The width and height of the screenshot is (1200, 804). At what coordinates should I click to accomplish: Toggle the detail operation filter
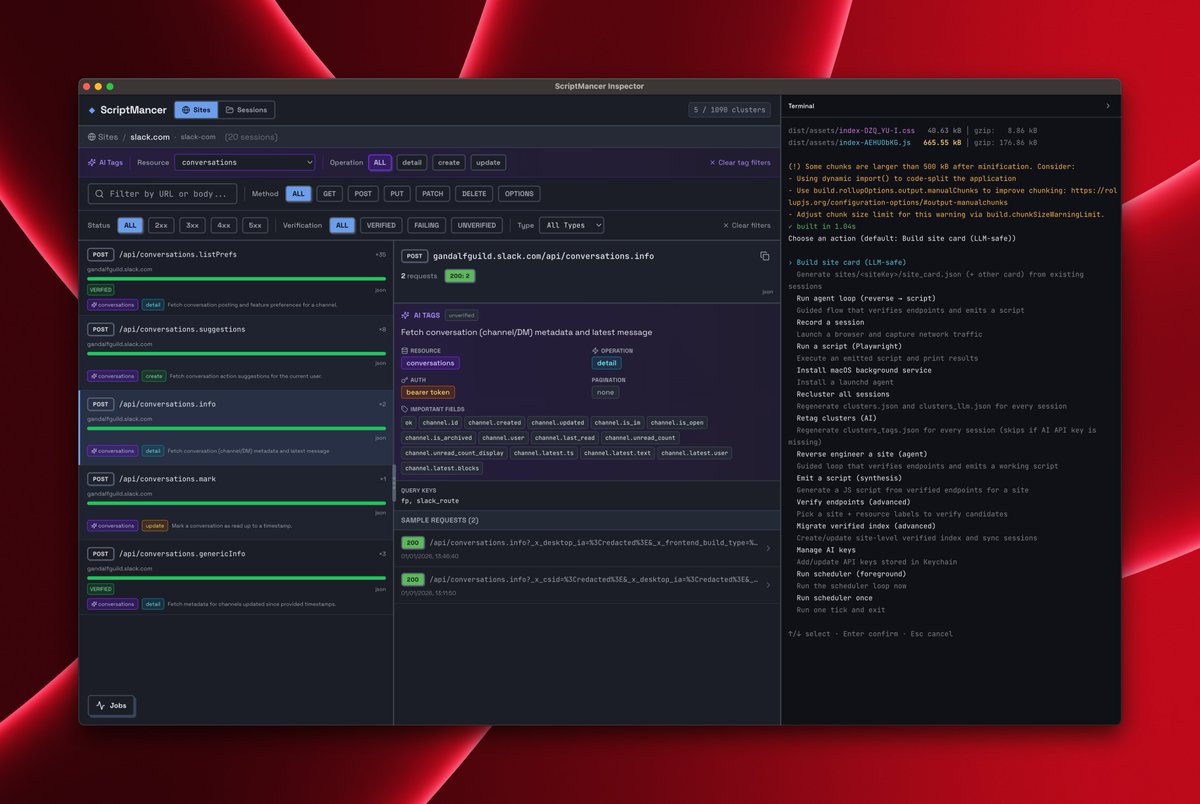coord(411,162)
